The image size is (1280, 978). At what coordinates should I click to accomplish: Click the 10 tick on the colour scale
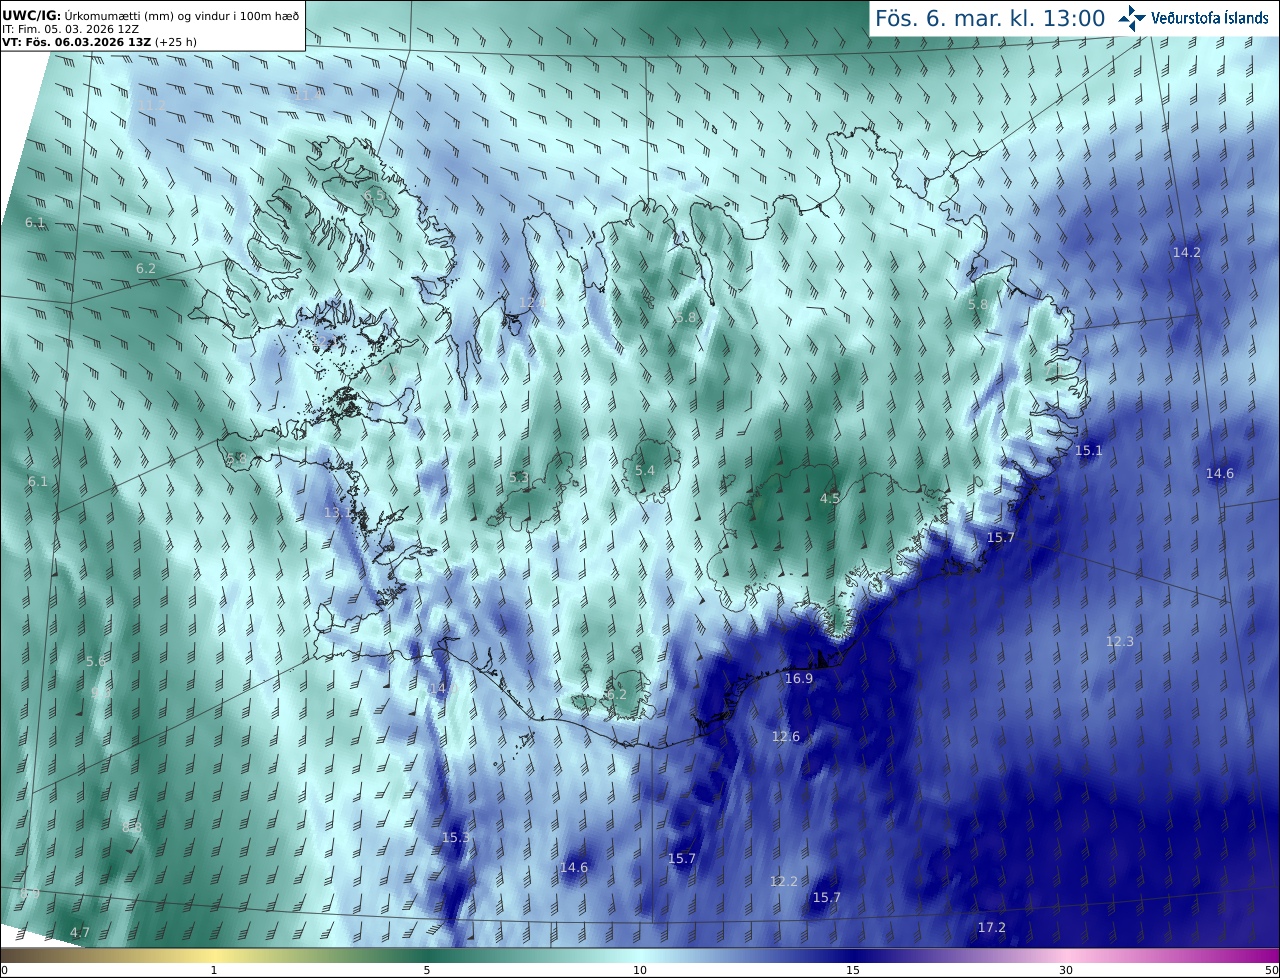(640, 970)
